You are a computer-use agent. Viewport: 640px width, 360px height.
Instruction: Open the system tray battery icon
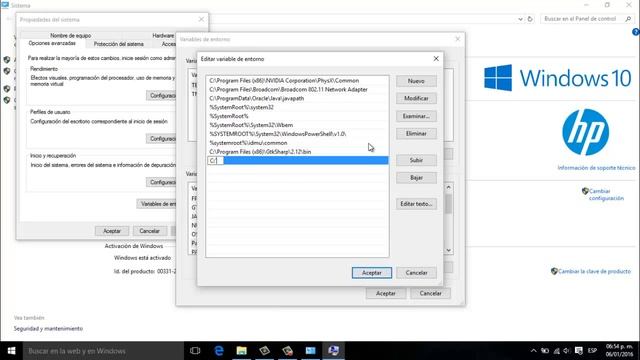545,351
